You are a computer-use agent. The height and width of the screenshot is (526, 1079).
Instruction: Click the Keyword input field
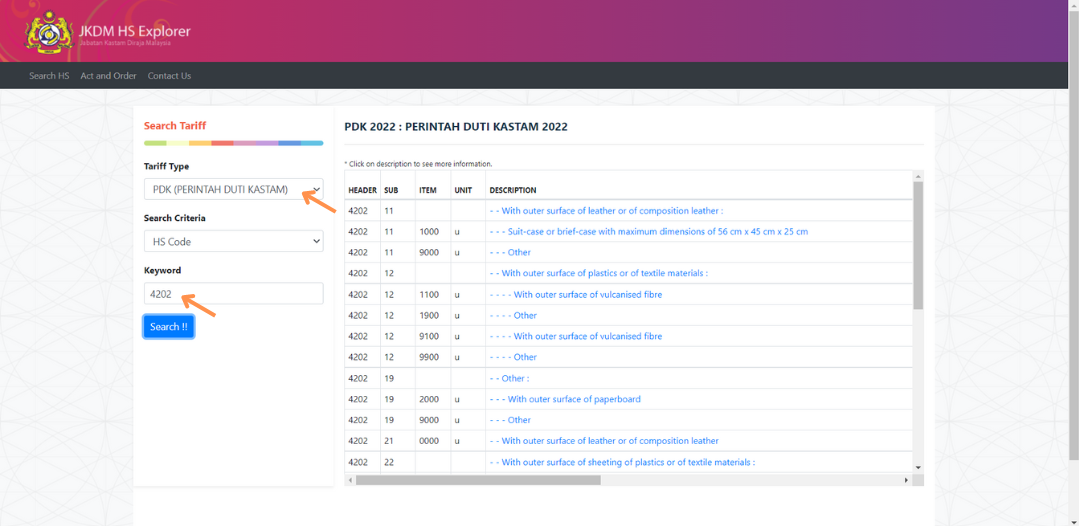tap(233, 294)
